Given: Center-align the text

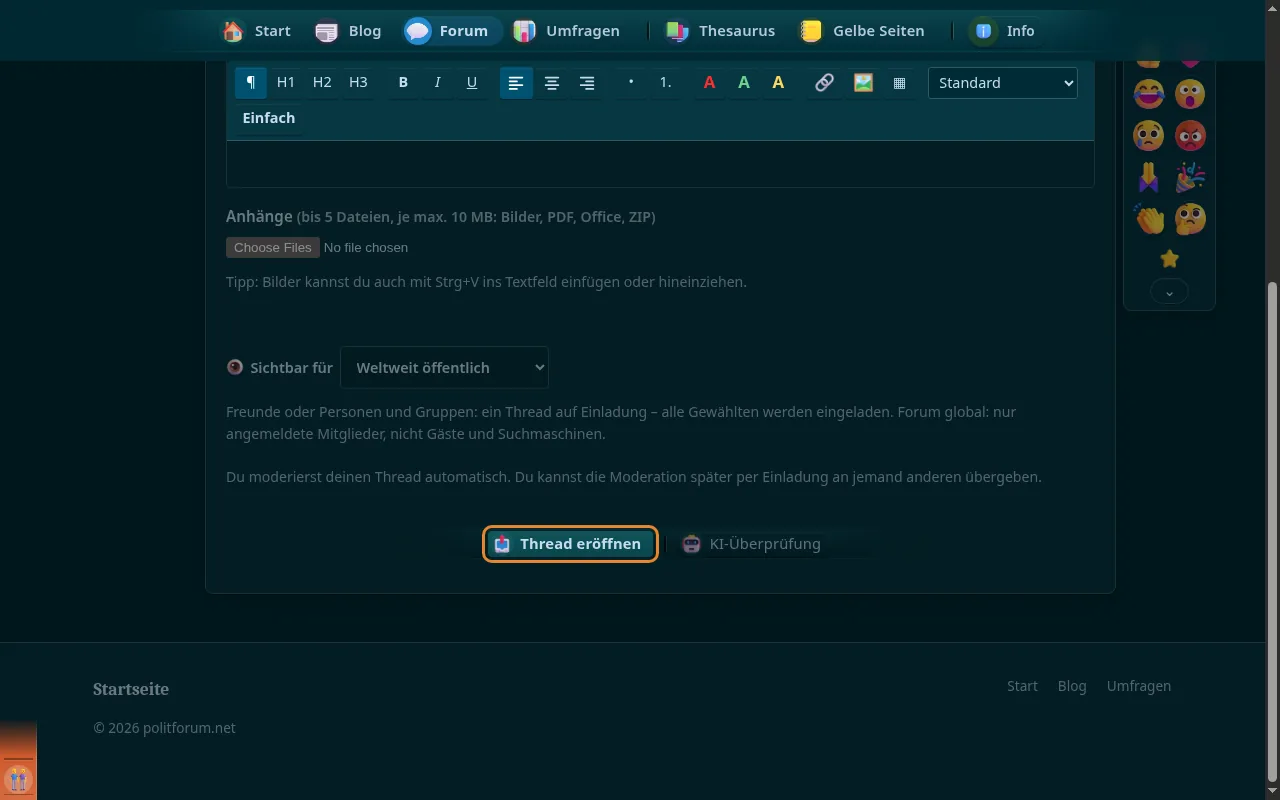Looking at the screenshot, I should (551, 83).
